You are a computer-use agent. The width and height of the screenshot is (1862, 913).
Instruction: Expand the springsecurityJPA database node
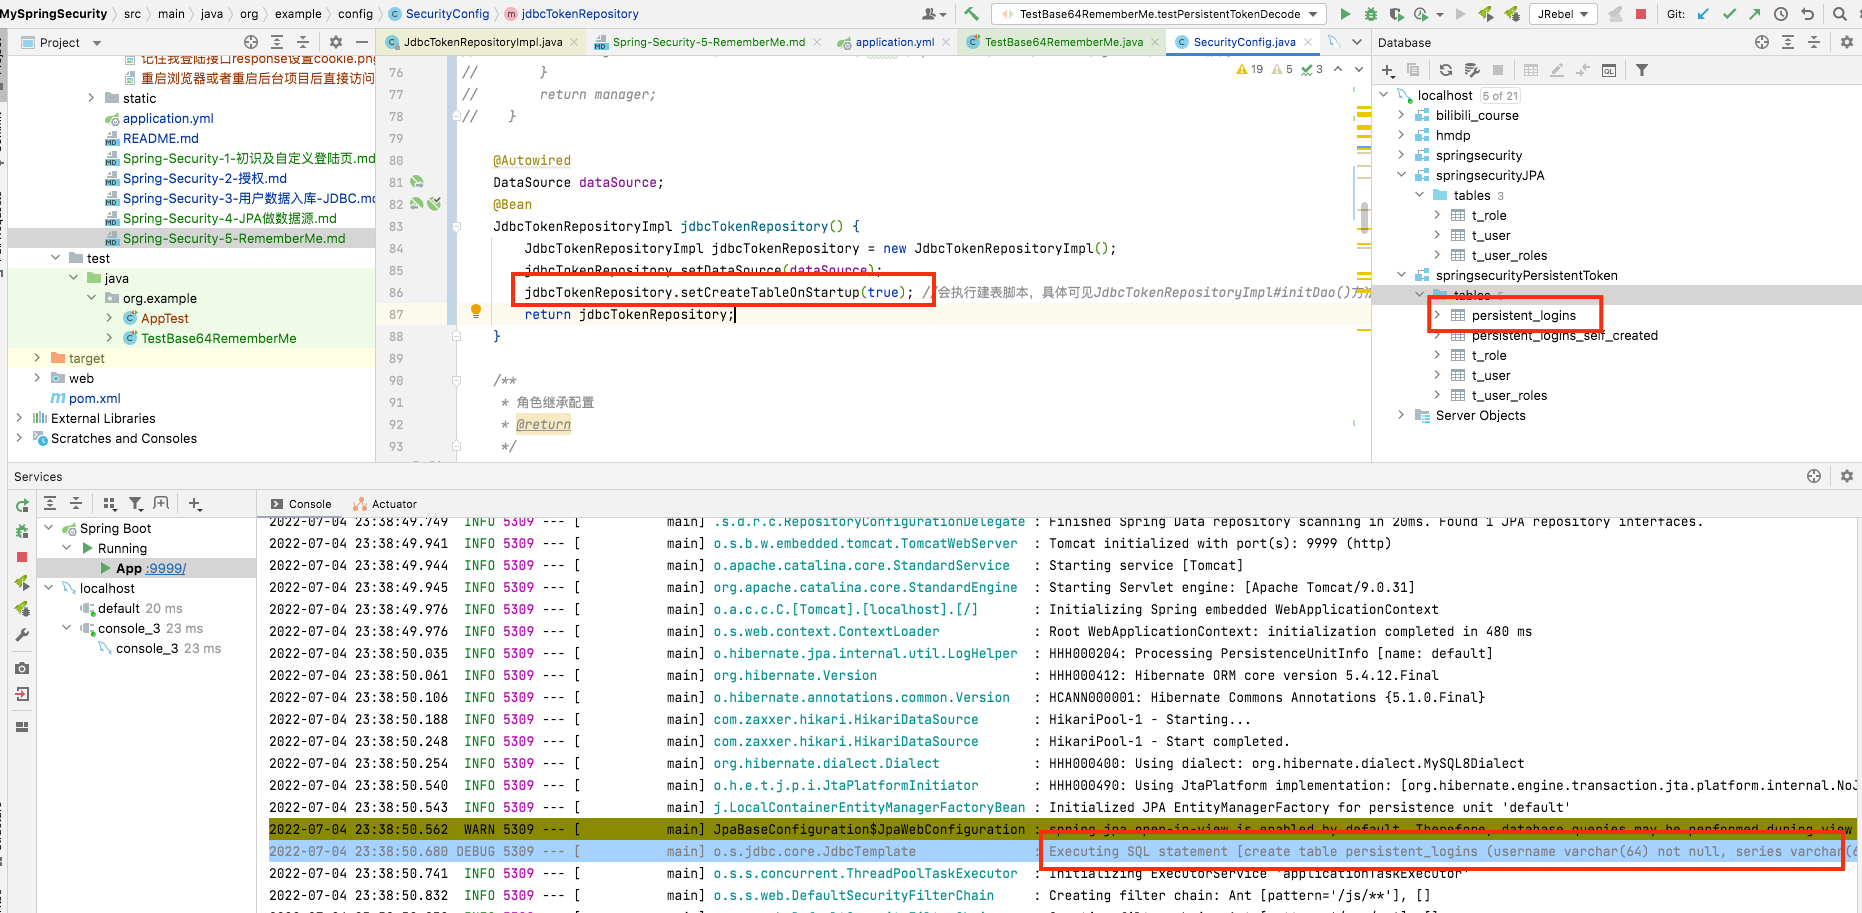pyautogui.click(x=1401, y=175)
